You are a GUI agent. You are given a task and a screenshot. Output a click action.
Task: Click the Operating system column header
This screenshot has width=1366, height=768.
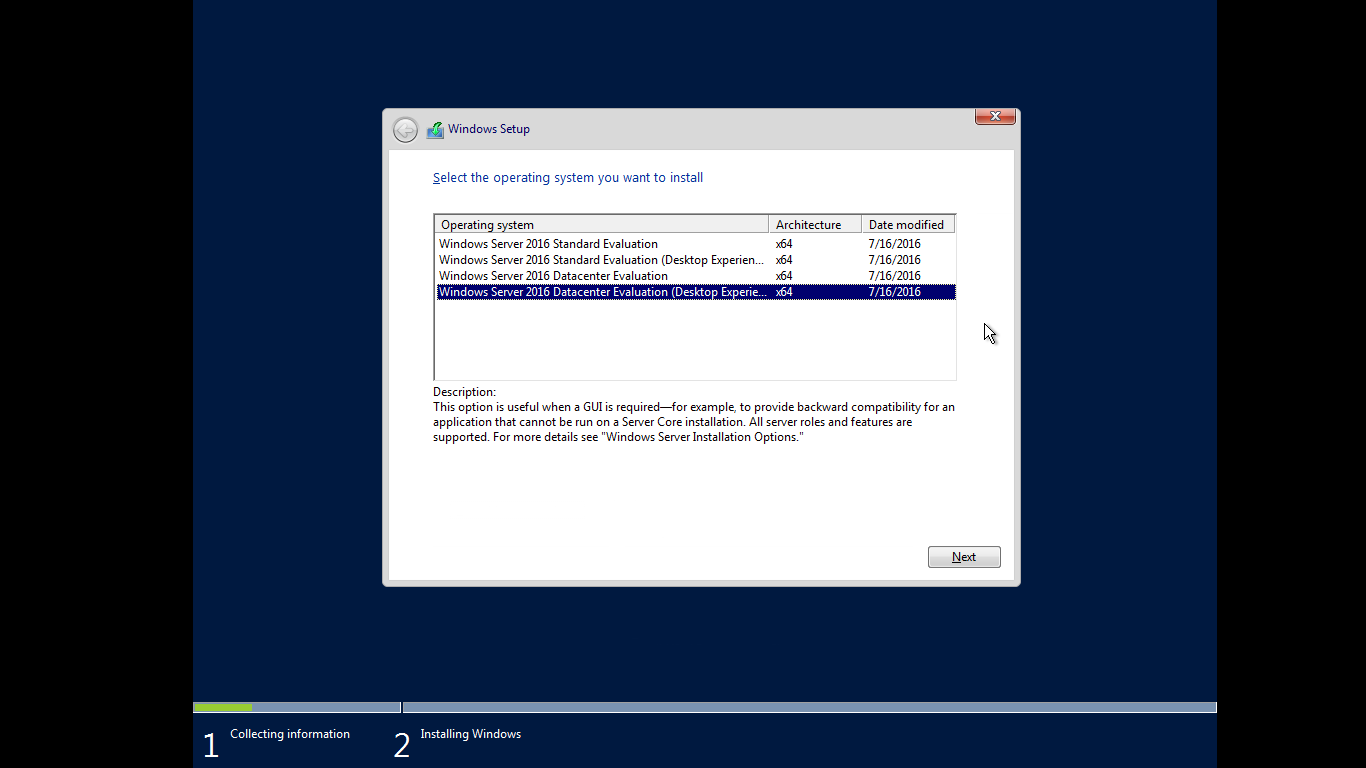point(602,225)
